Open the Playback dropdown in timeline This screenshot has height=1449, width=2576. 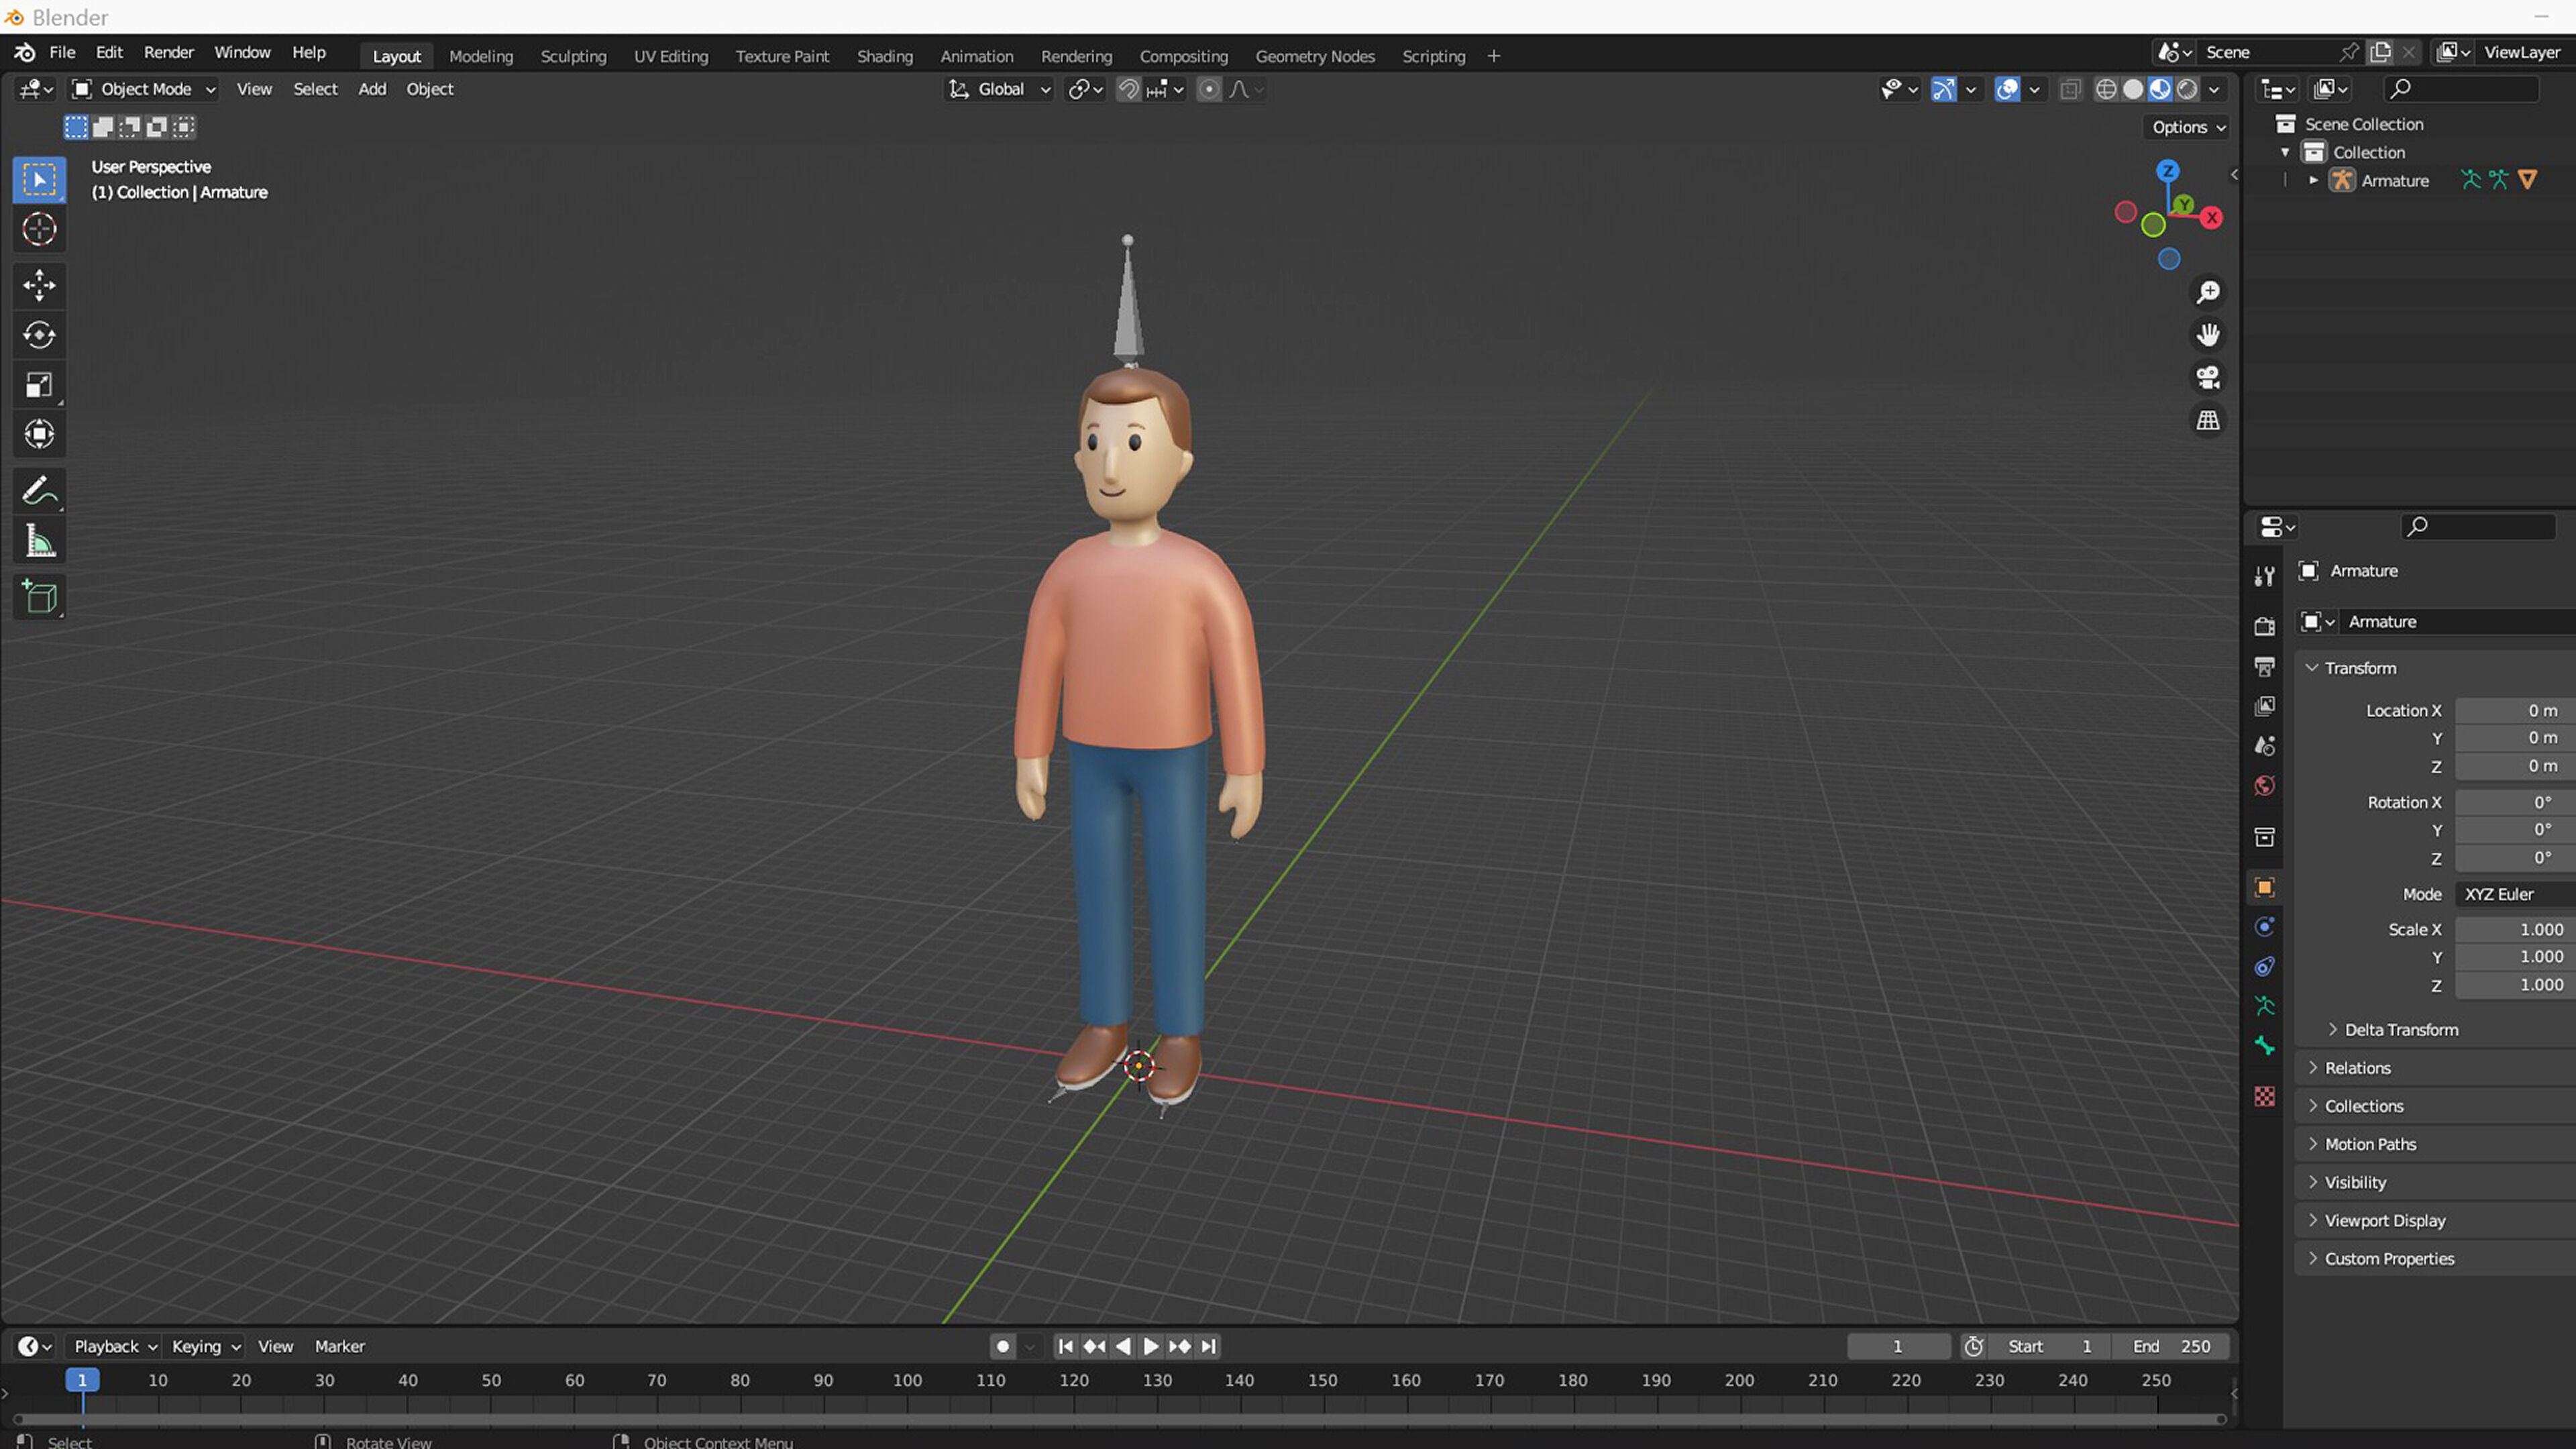(x=115, y=1347)
